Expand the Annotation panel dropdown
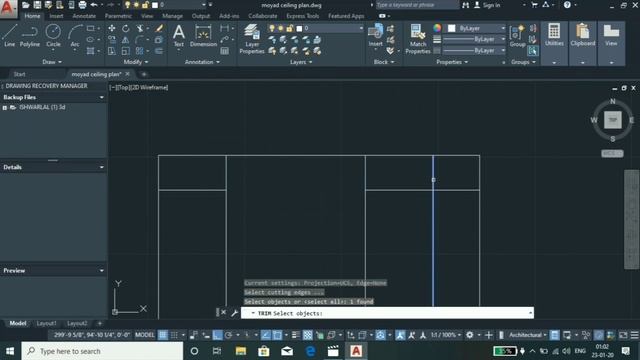The height and width of the screenshot is (360, 640). [x=202, y=62]
